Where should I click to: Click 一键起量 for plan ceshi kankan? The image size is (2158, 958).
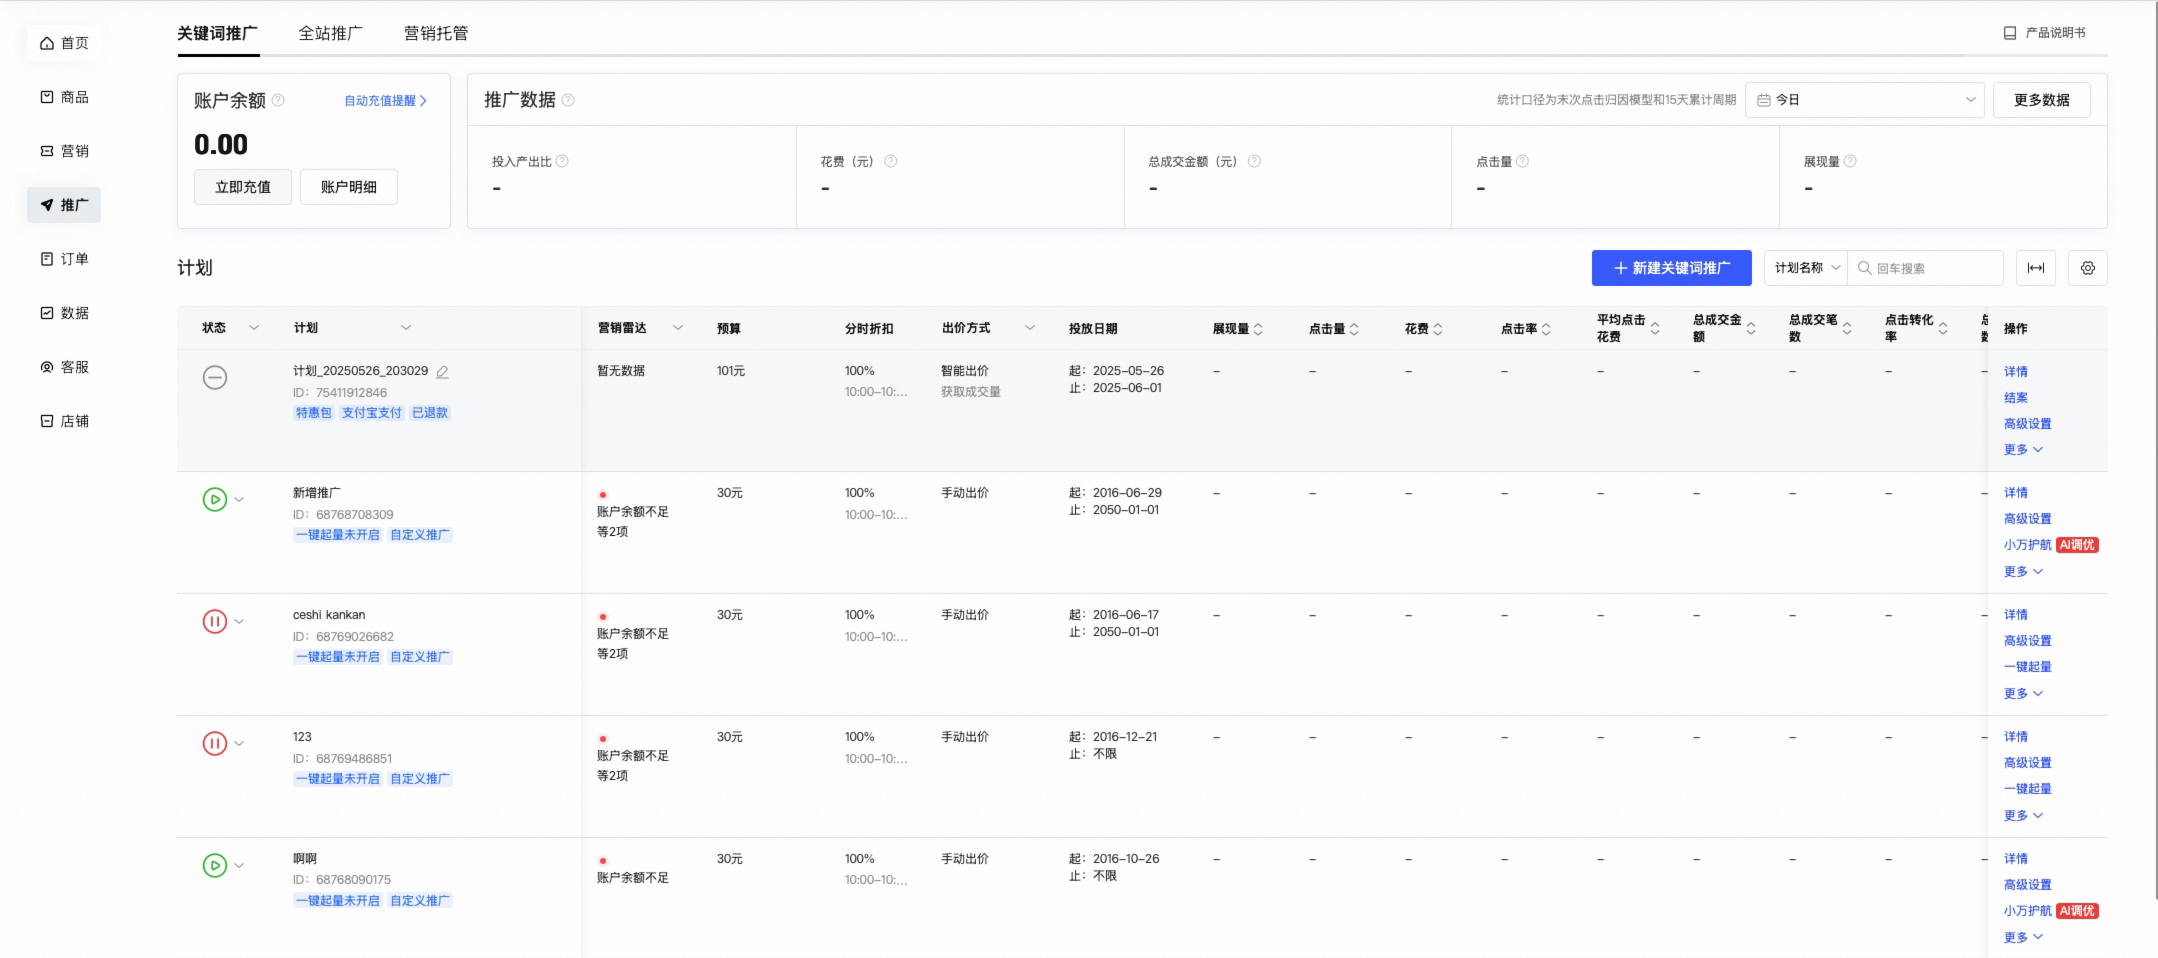(x=2028, y=667)
